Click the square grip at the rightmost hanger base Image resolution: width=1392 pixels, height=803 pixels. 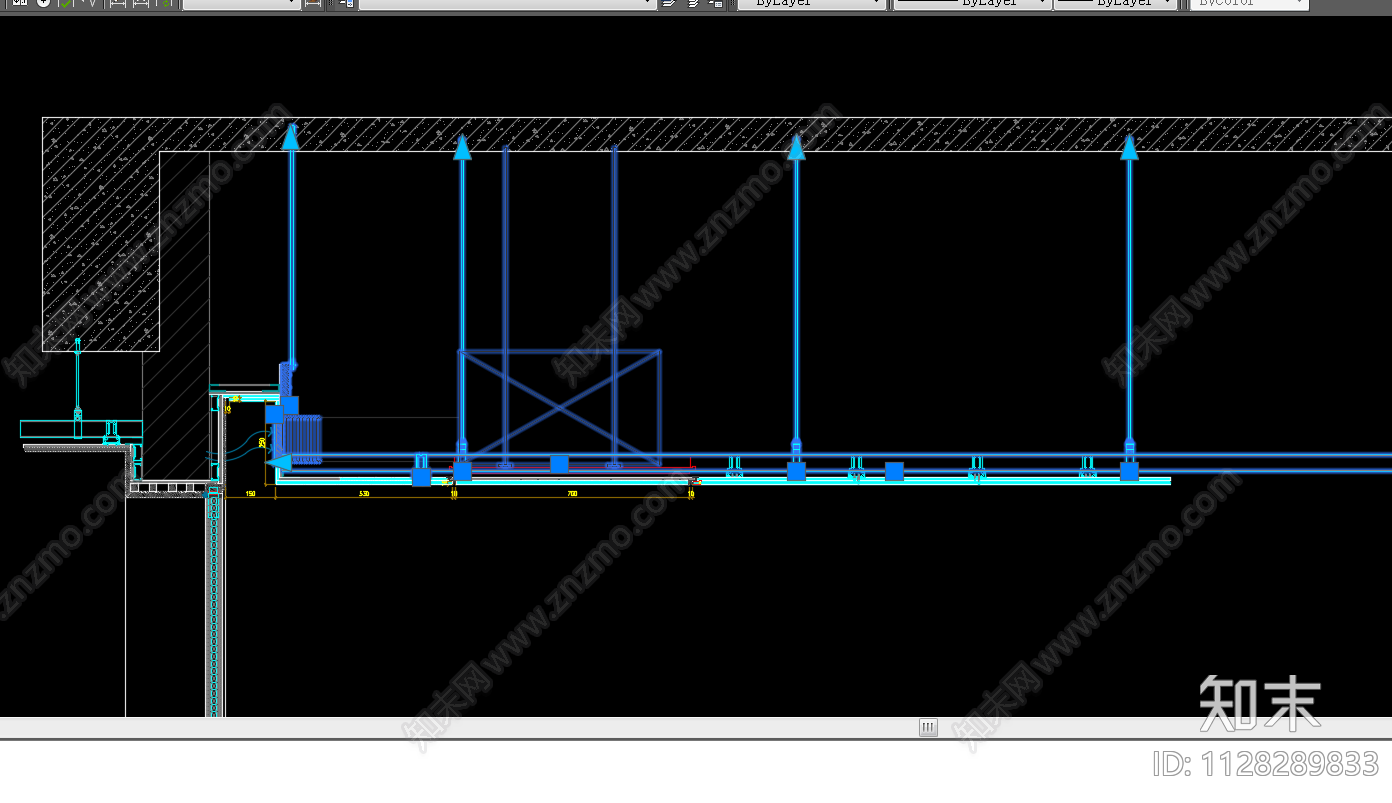point(1129,471)
